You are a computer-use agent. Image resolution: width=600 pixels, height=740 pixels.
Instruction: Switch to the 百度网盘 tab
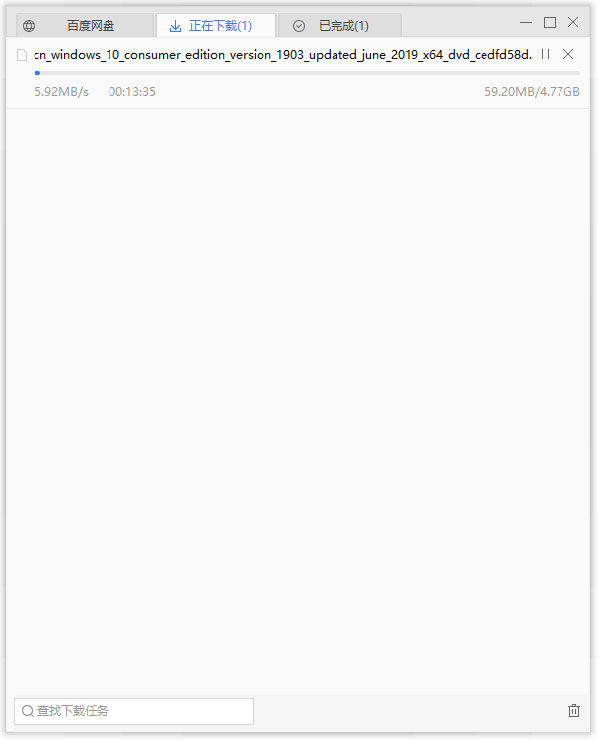85,25
